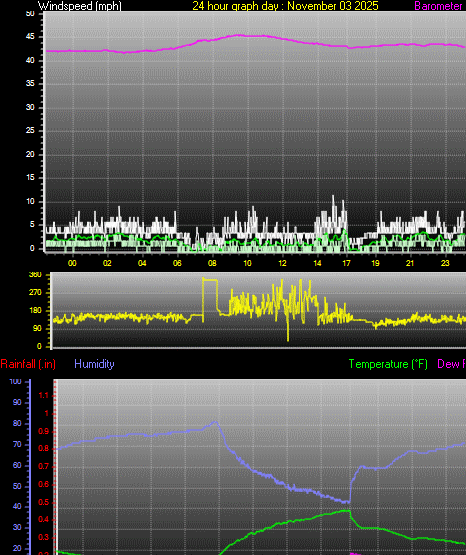Click the '12' hour label on time axis

(x=282, y=263)
